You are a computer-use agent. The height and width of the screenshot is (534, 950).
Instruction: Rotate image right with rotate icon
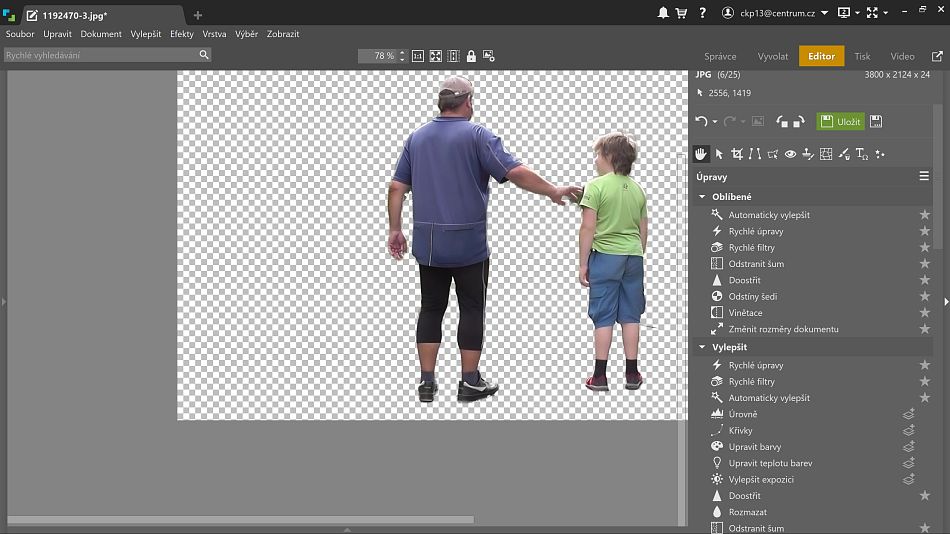pyautogui.click(x=798, y=121)
